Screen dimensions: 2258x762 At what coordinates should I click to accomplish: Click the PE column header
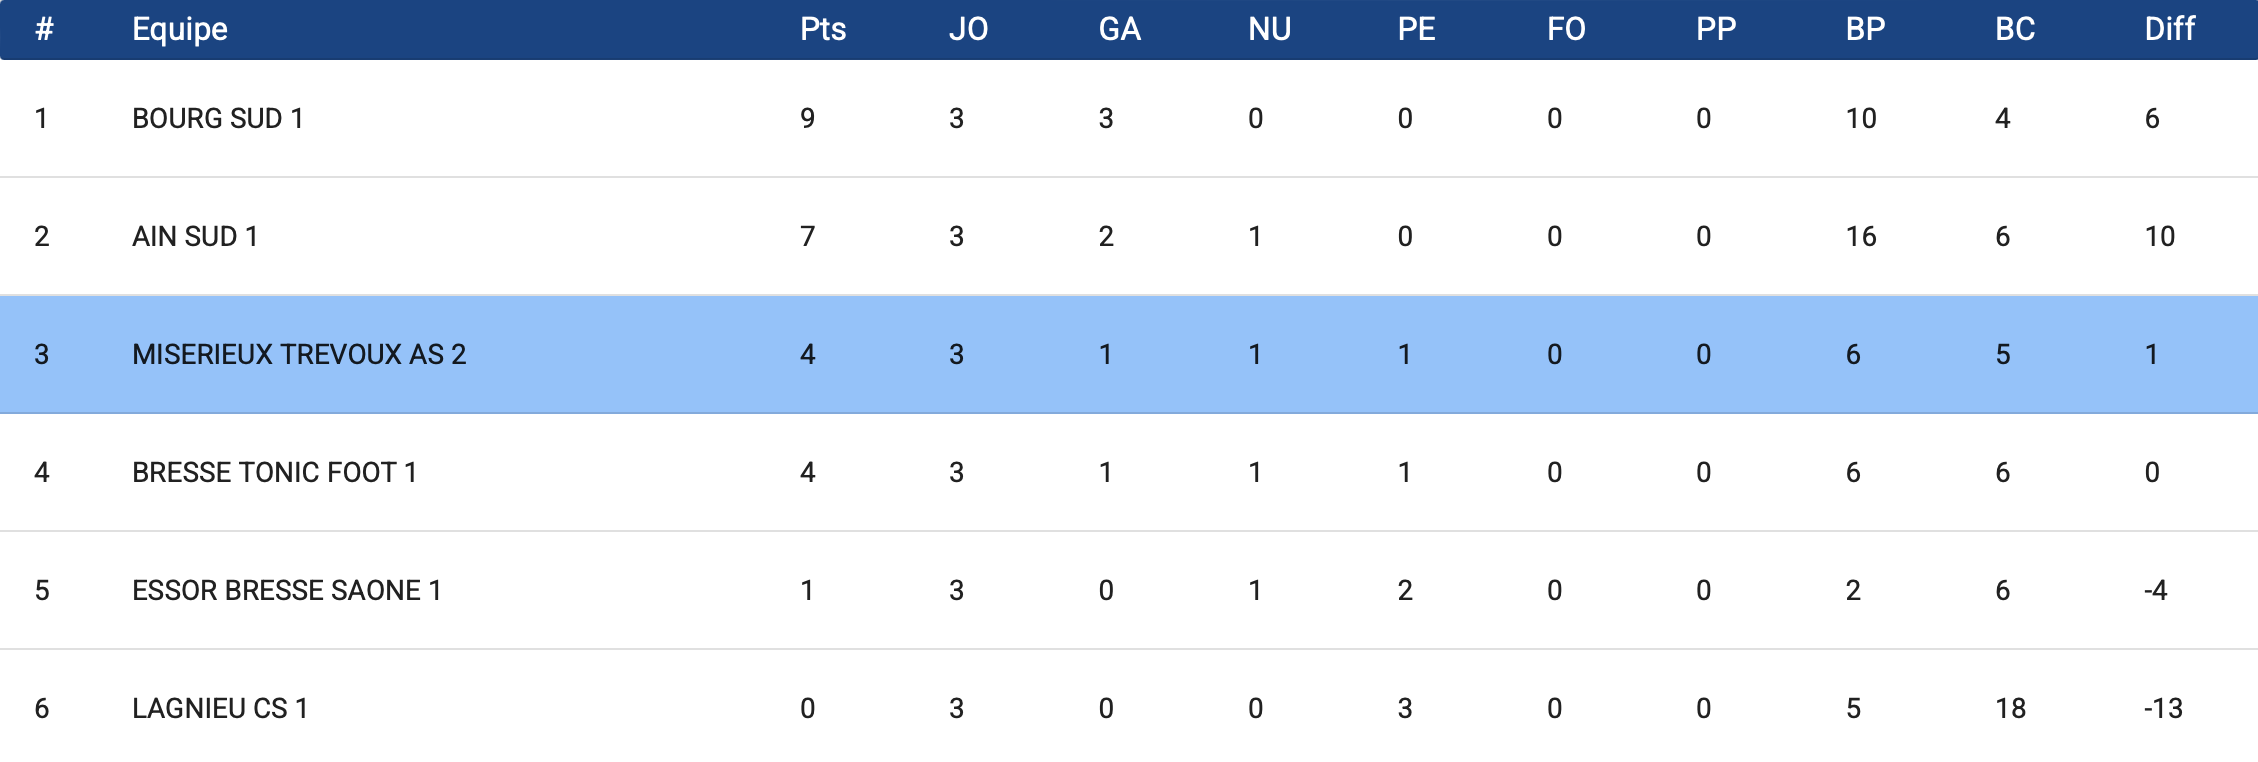pyautogui.click(x=1416, y=29)
